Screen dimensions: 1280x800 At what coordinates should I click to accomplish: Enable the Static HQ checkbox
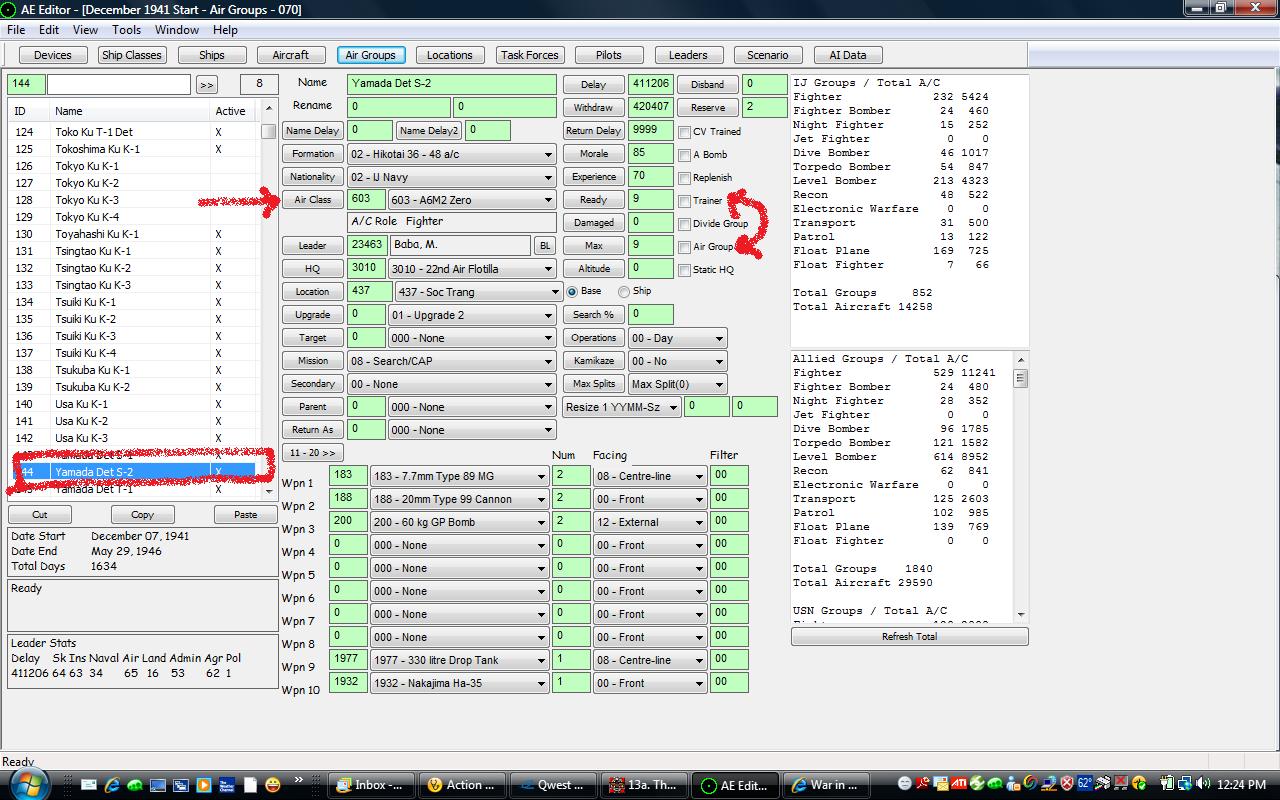pos(685,270)
